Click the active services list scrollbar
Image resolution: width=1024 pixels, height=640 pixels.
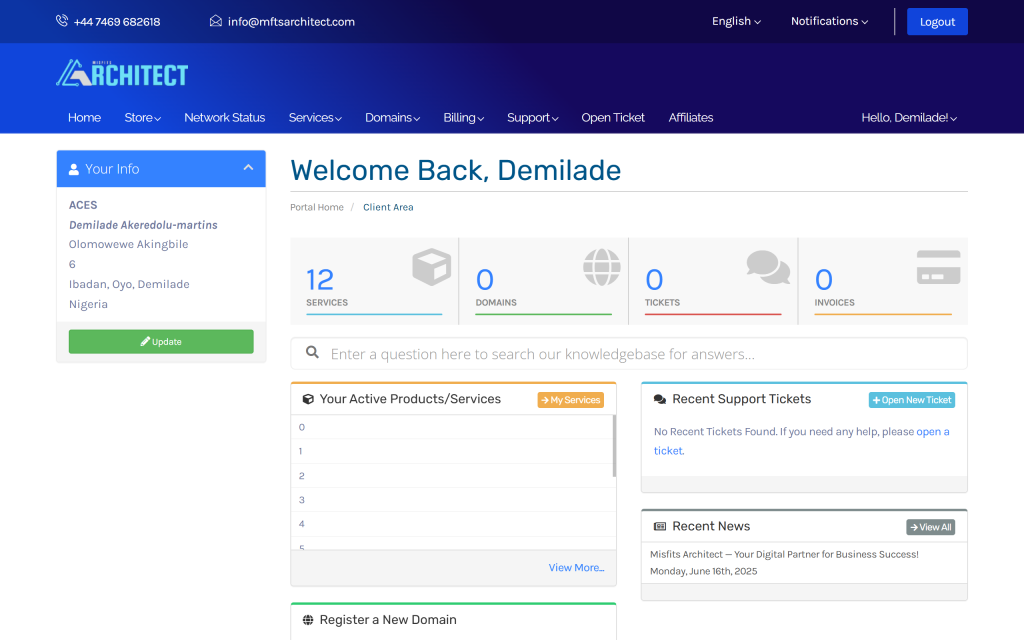pos(613,446)
